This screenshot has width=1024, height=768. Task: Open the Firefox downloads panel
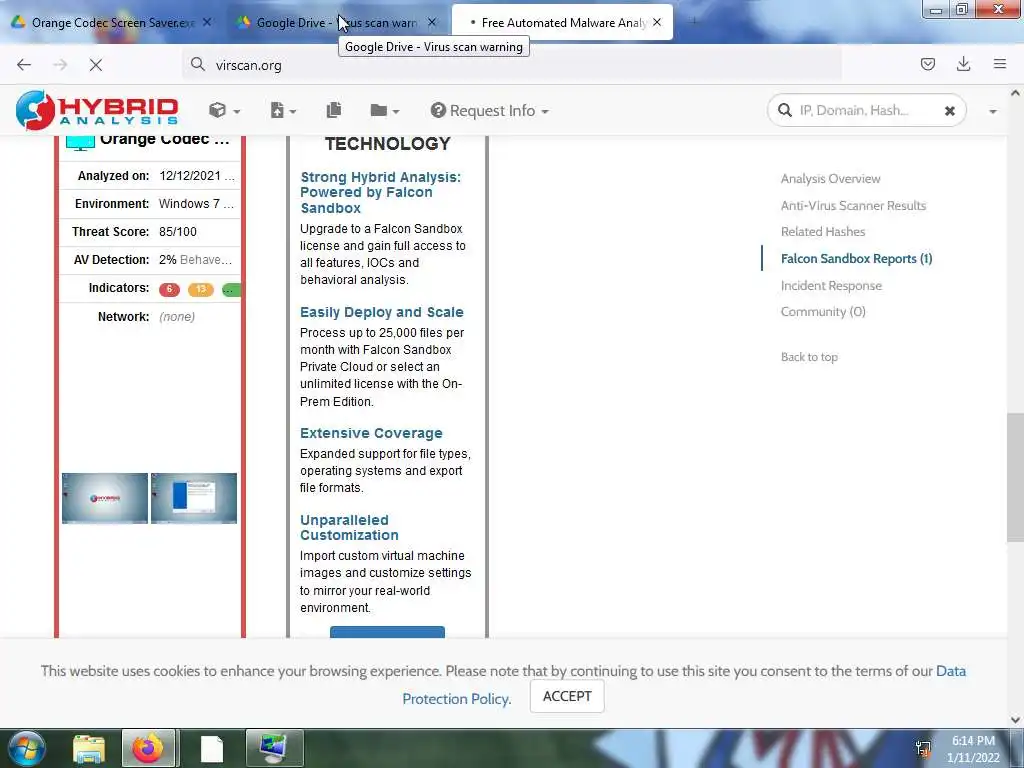click(x=963, y=64)
